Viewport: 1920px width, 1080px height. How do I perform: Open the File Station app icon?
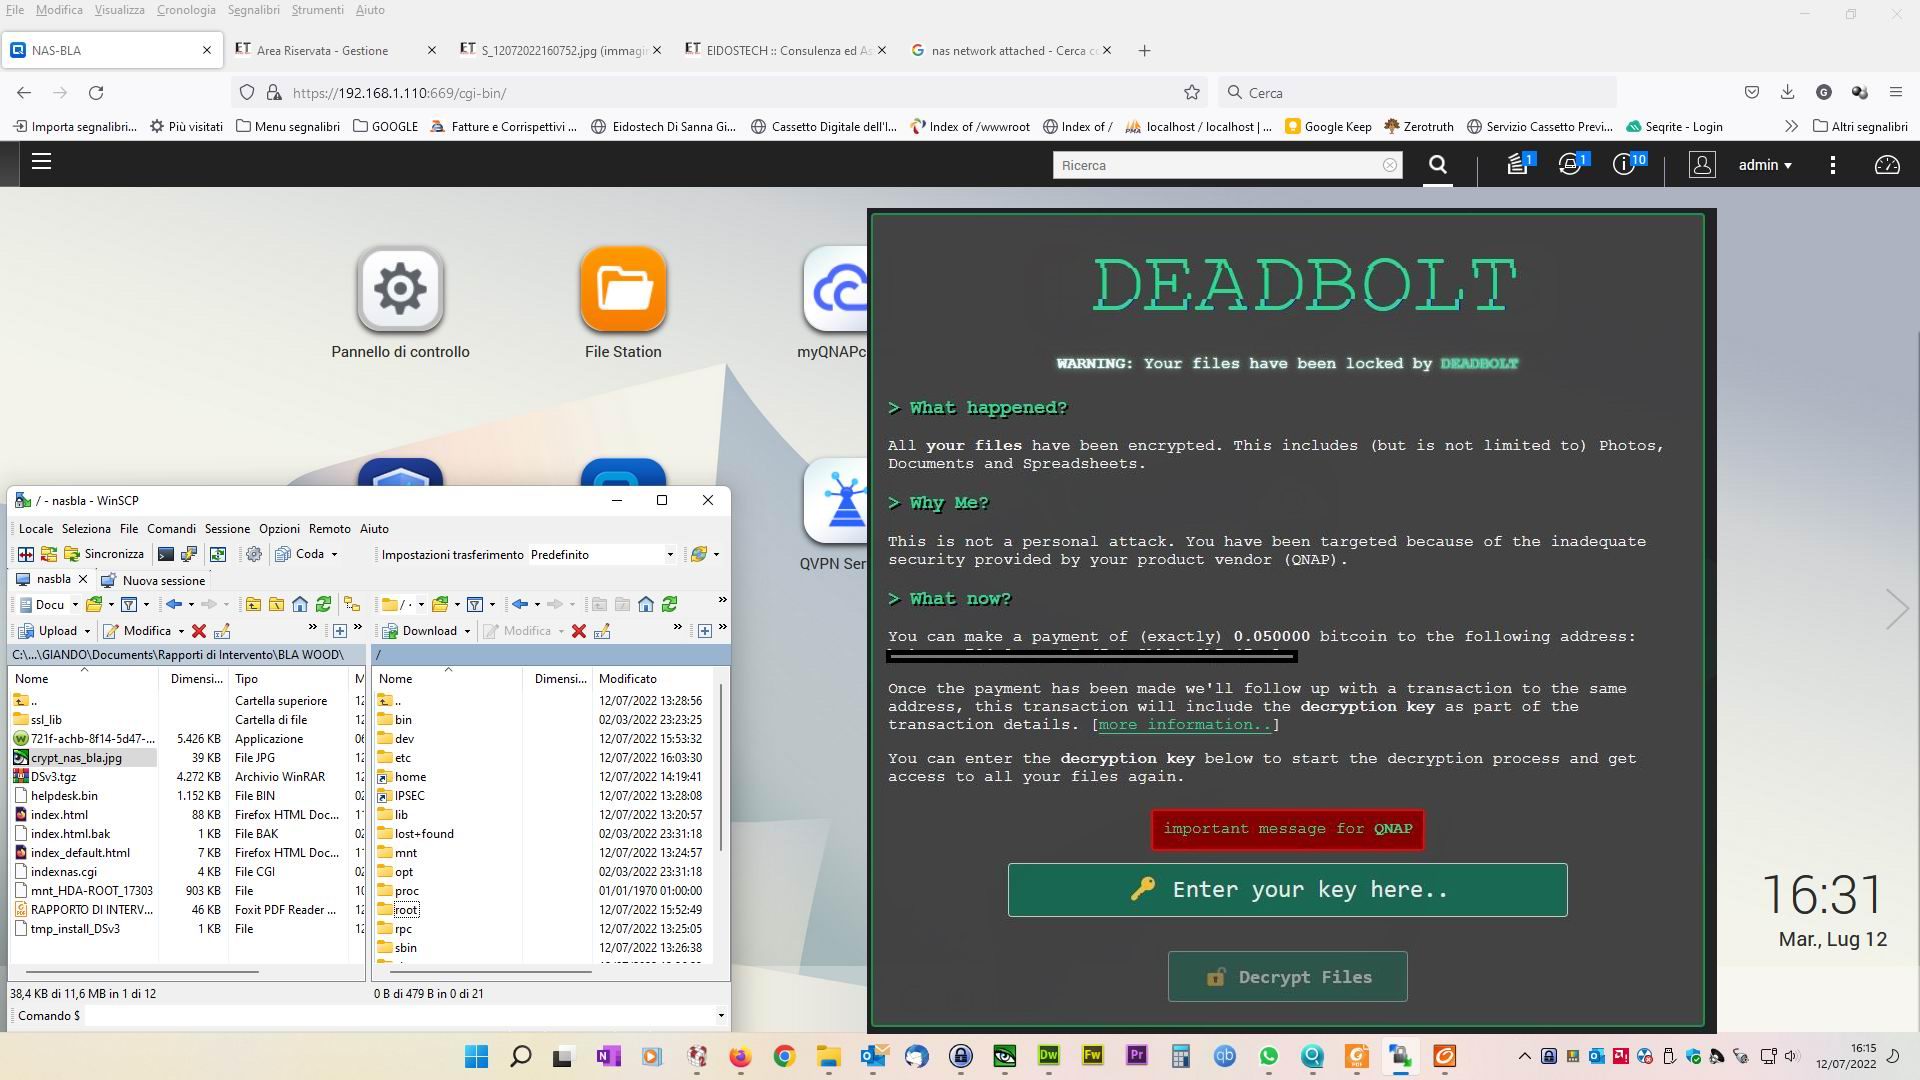click(623, 289)
